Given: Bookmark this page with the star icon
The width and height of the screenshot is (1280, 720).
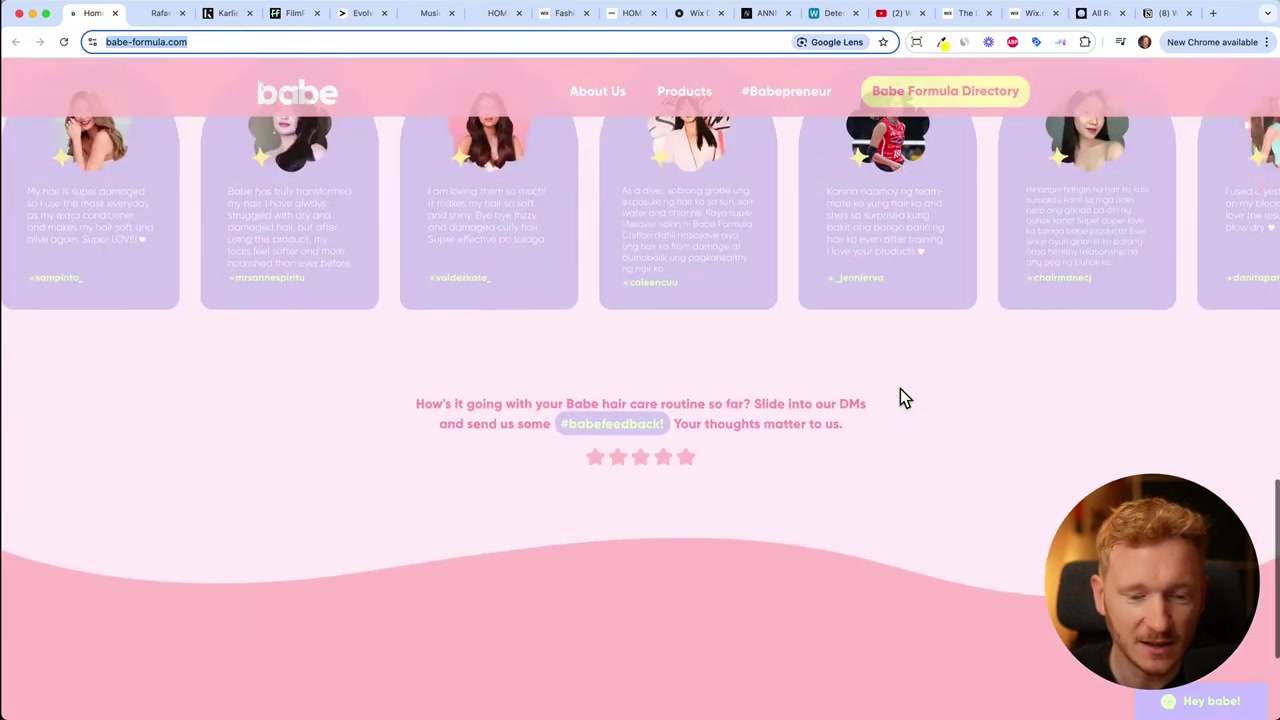Looking at the screenshot, I should [x=883, y=42].
